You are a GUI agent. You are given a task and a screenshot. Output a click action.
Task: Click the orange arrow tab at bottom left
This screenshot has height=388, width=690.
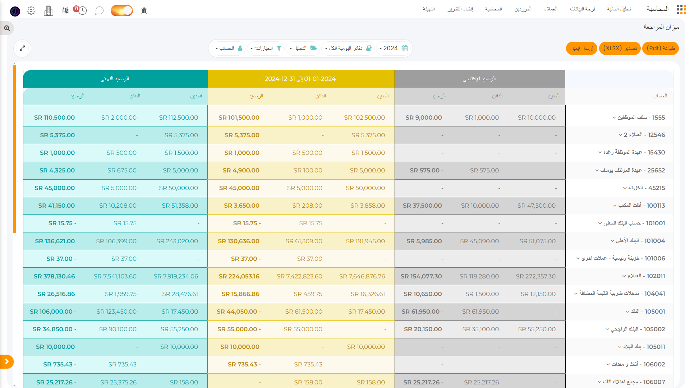point(7,362)
